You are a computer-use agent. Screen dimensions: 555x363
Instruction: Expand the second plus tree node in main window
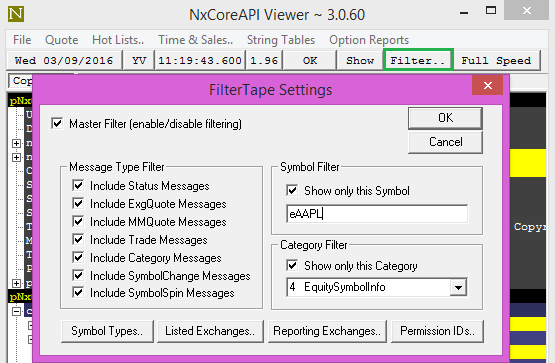point(16,157)
